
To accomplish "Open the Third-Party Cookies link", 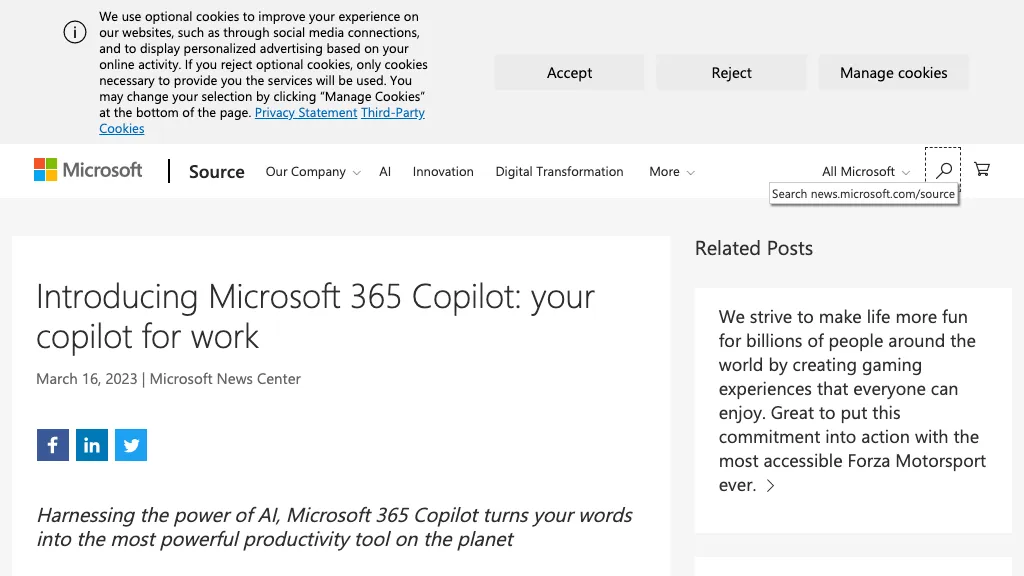I will pyautogui.click(x=393, y=112).
